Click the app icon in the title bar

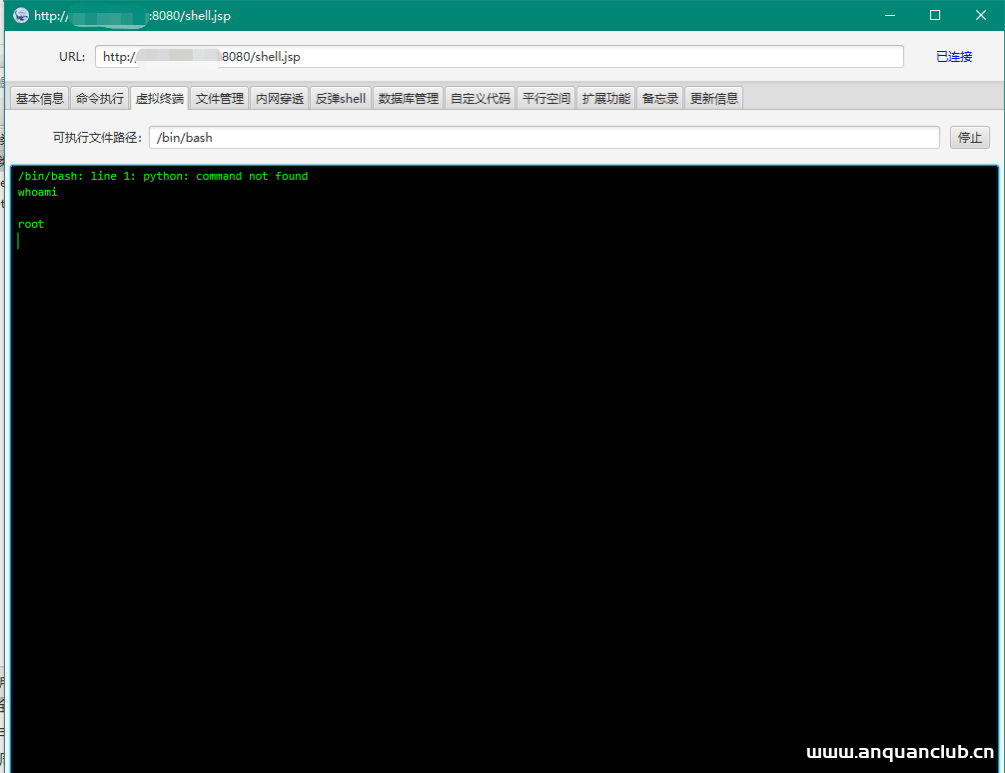click(20, 15)
